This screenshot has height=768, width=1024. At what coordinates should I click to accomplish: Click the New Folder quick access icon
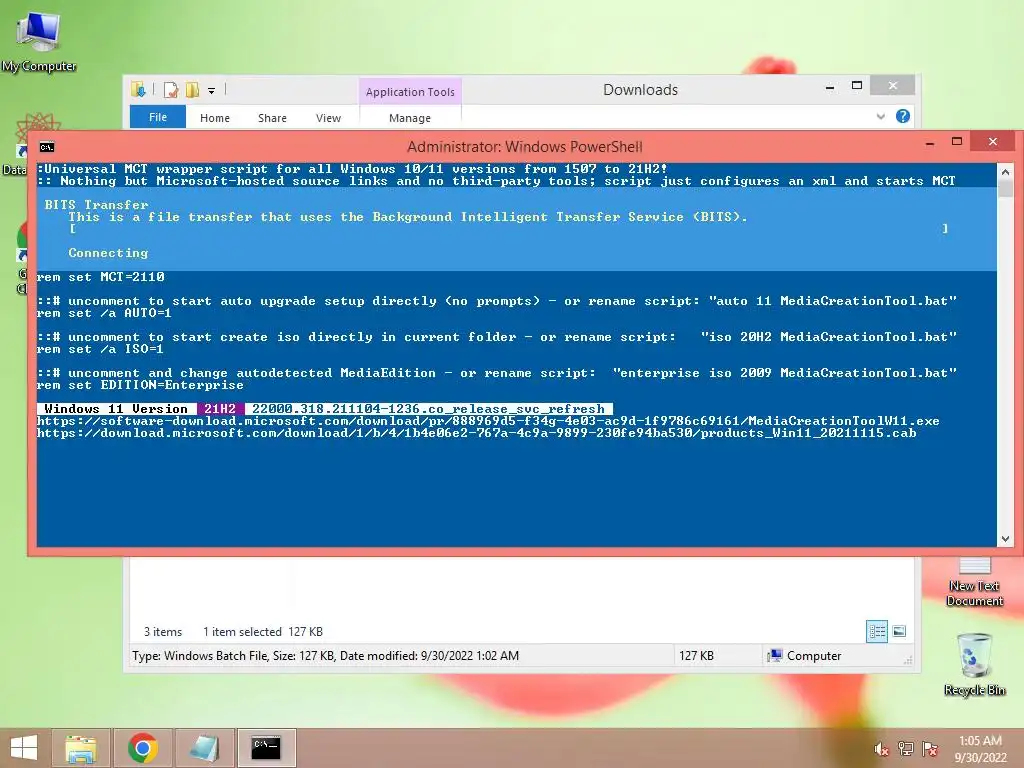[x=193, y=89]
